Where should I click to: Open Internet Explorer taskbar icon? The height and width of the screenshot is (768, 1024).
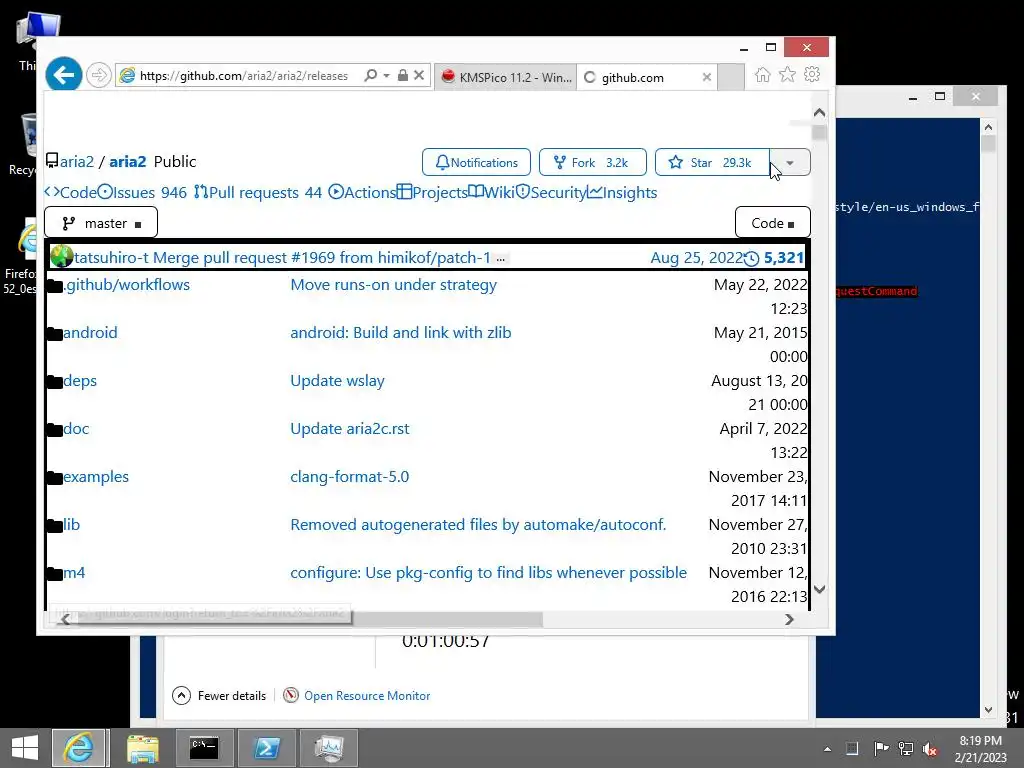point(78,748)
